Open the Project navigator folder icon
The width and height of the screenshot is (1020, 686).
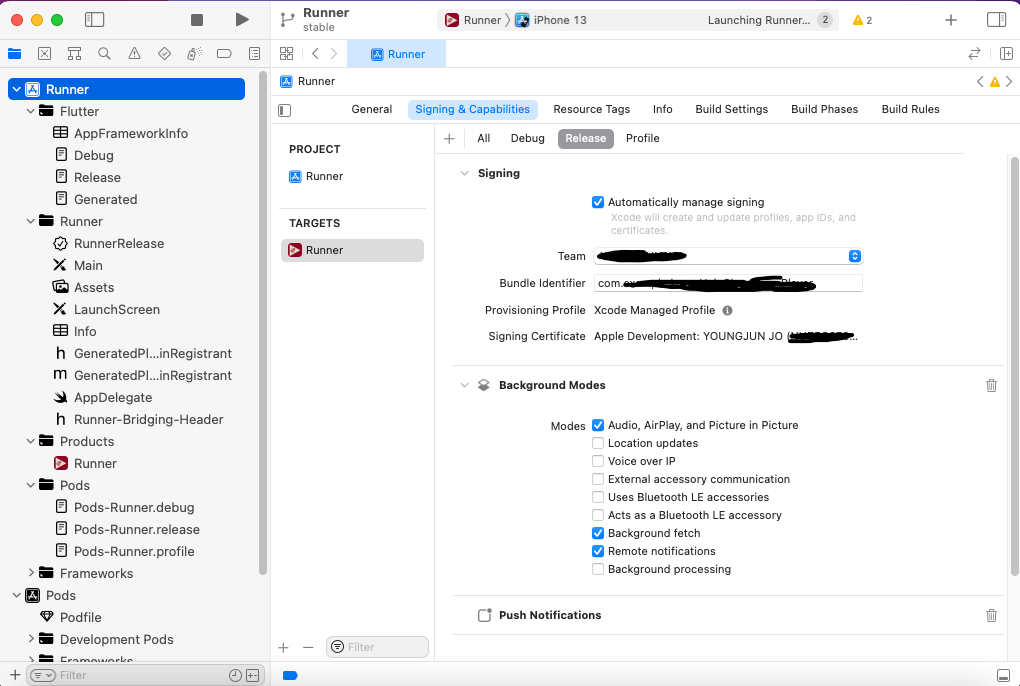pyautogui.click(x=14, y=53)
